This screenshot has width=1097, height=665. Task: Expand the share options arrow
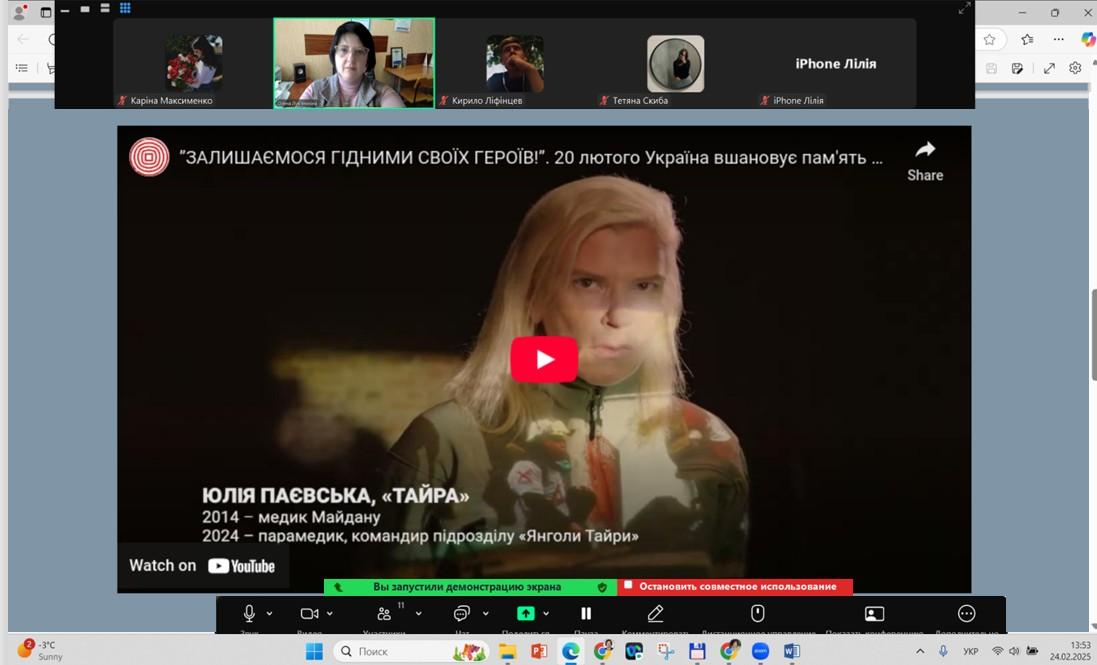[x=546, y=613]
